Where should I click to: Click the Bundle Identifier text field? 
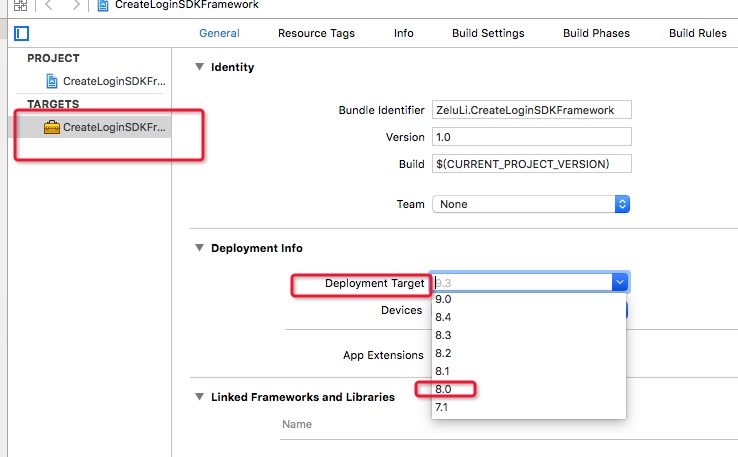click(x=531, y=110)
